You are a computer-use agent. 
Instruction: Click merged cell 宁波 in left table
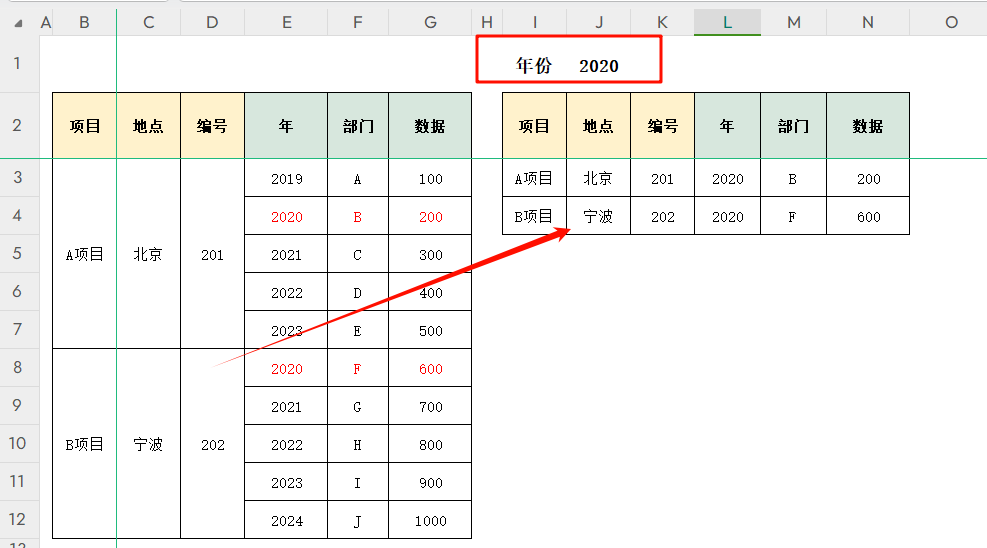pyautogui.click(x=149, y=444)
